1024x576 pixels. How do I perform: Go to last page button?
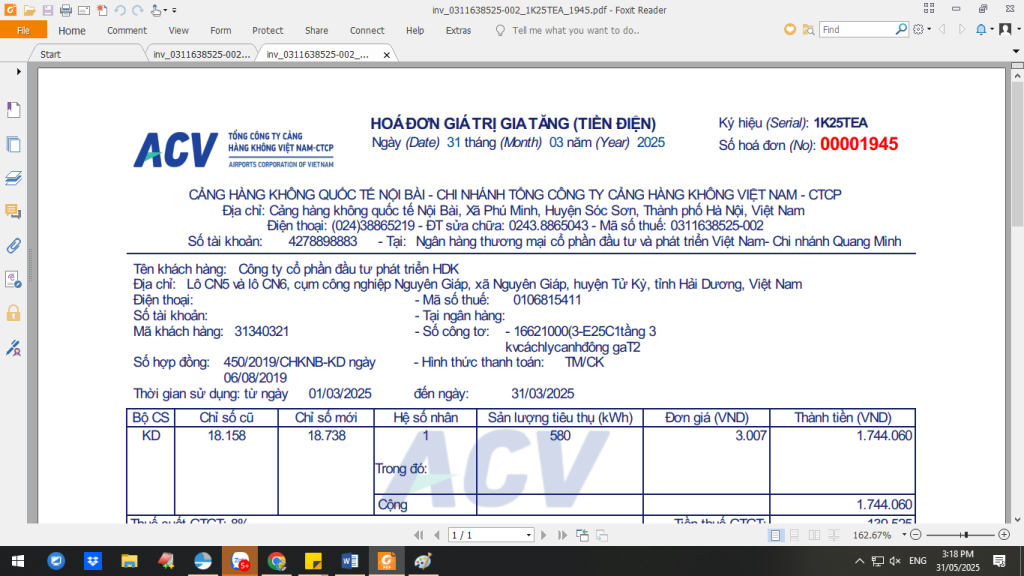coord(562,535)
